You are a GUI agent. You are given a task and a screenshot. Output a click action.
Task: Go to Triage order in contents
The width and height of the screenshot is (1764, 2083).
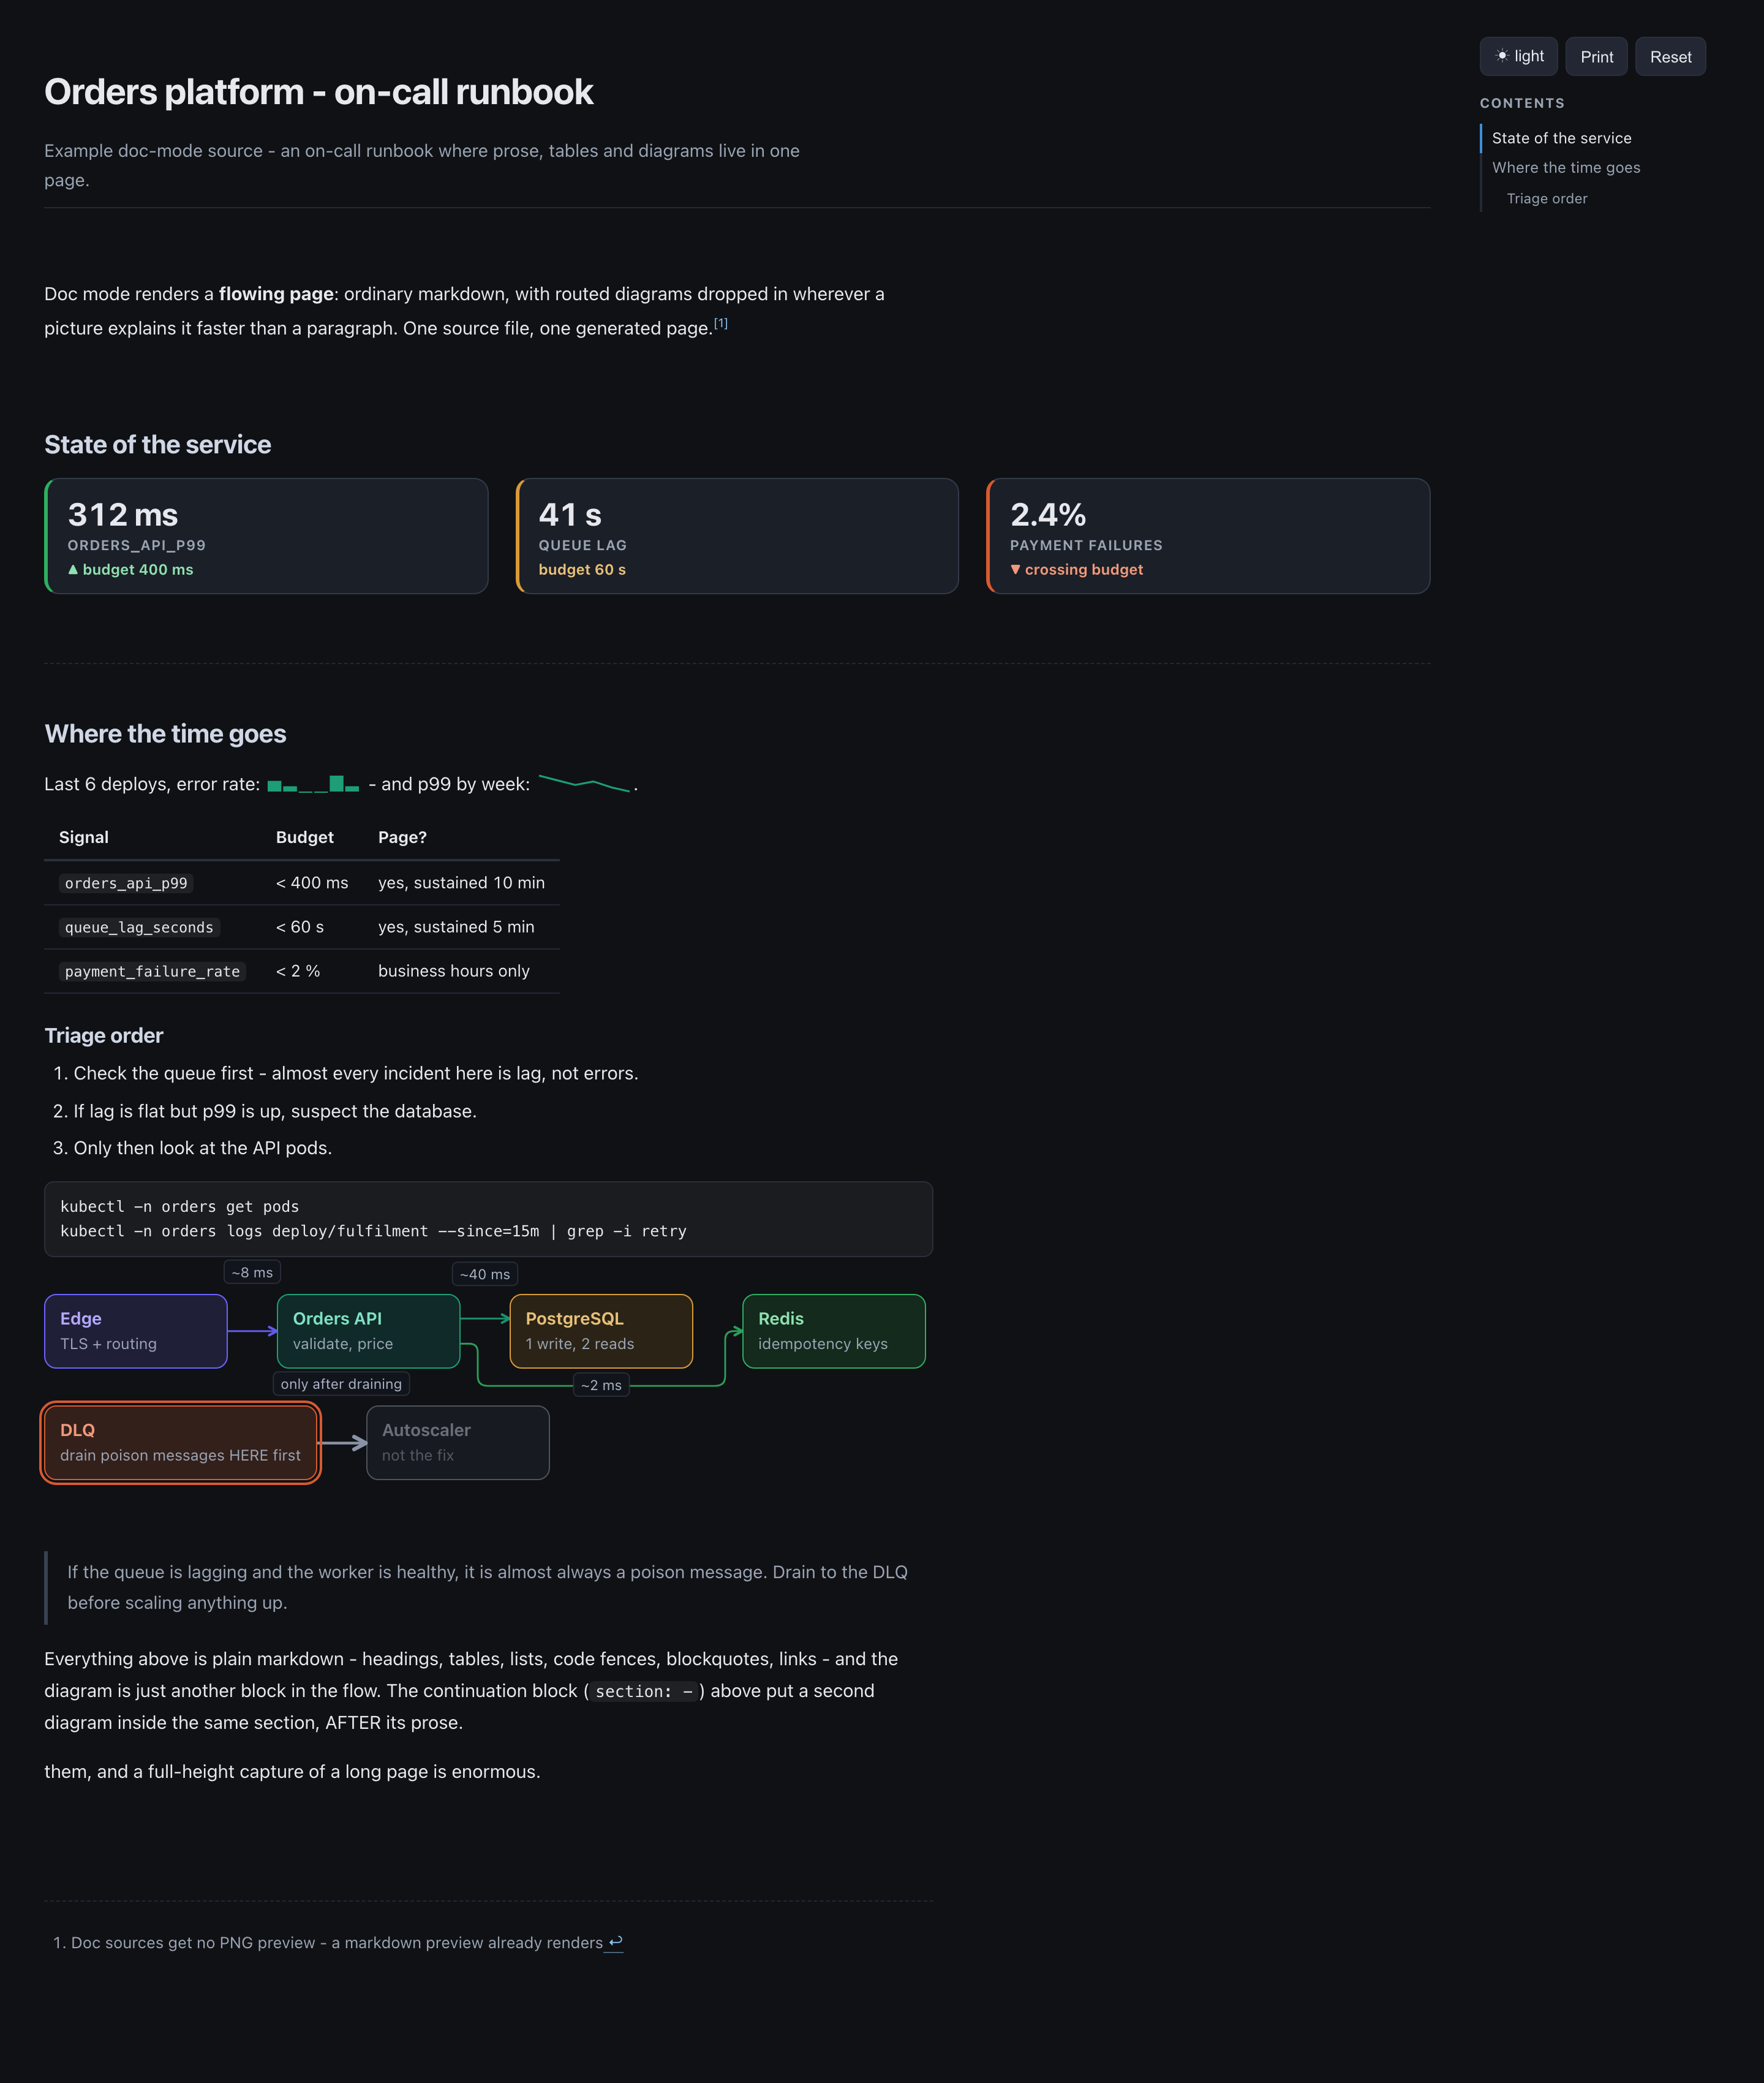(1547, 198)
